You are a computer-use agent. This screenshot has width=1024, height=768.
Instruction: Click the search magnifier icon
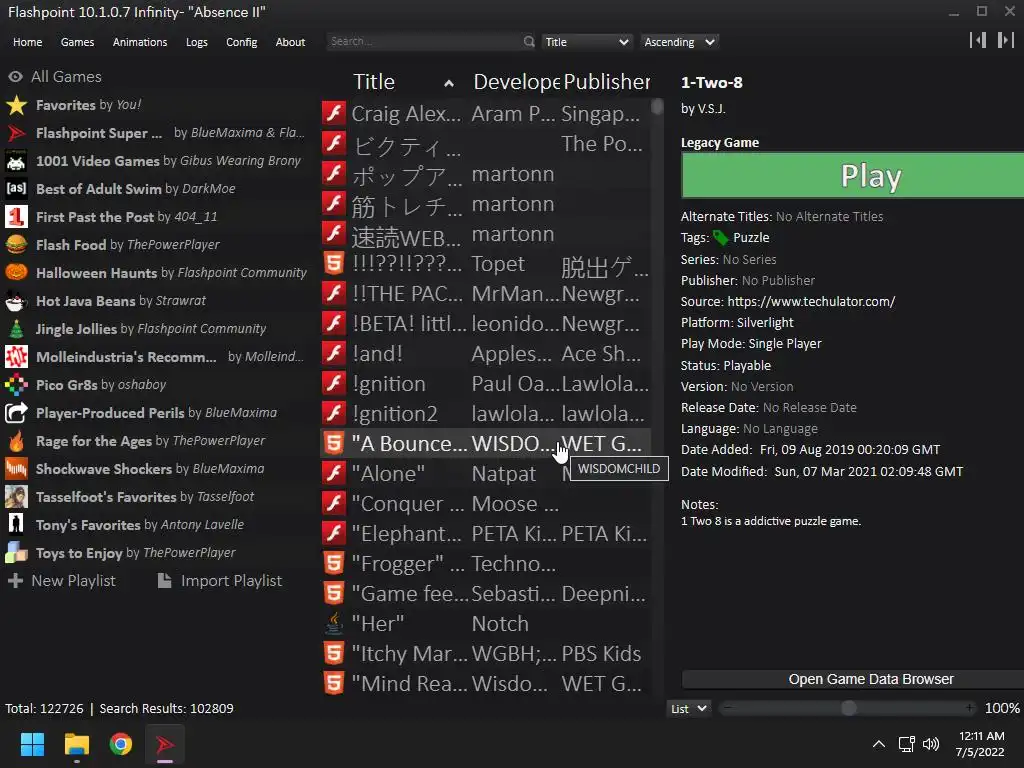click(x=529, y=42)
